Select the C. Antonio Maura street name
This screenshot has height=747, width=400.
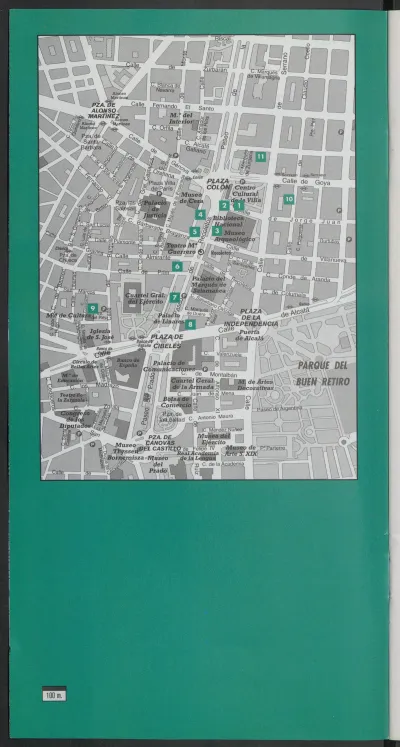click(210, 416)
